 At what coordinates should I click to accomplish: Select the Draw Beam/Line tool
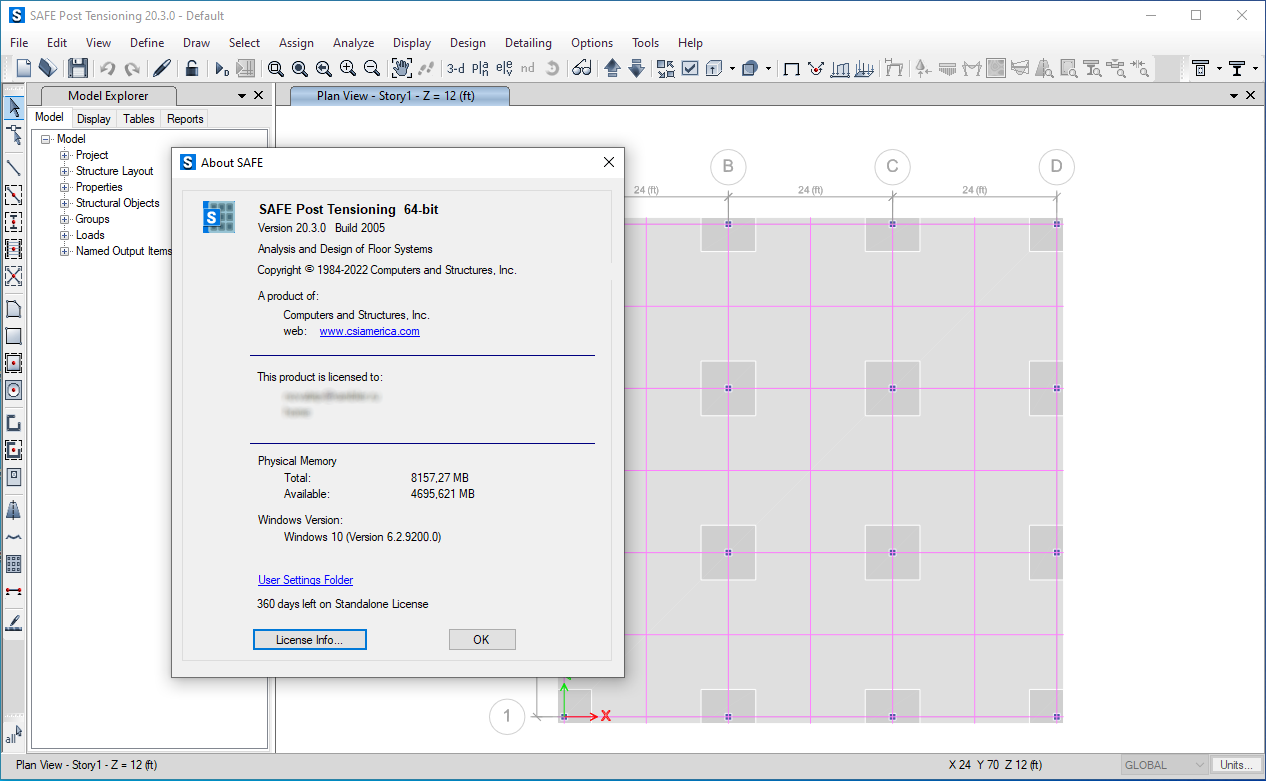point(14,167)
